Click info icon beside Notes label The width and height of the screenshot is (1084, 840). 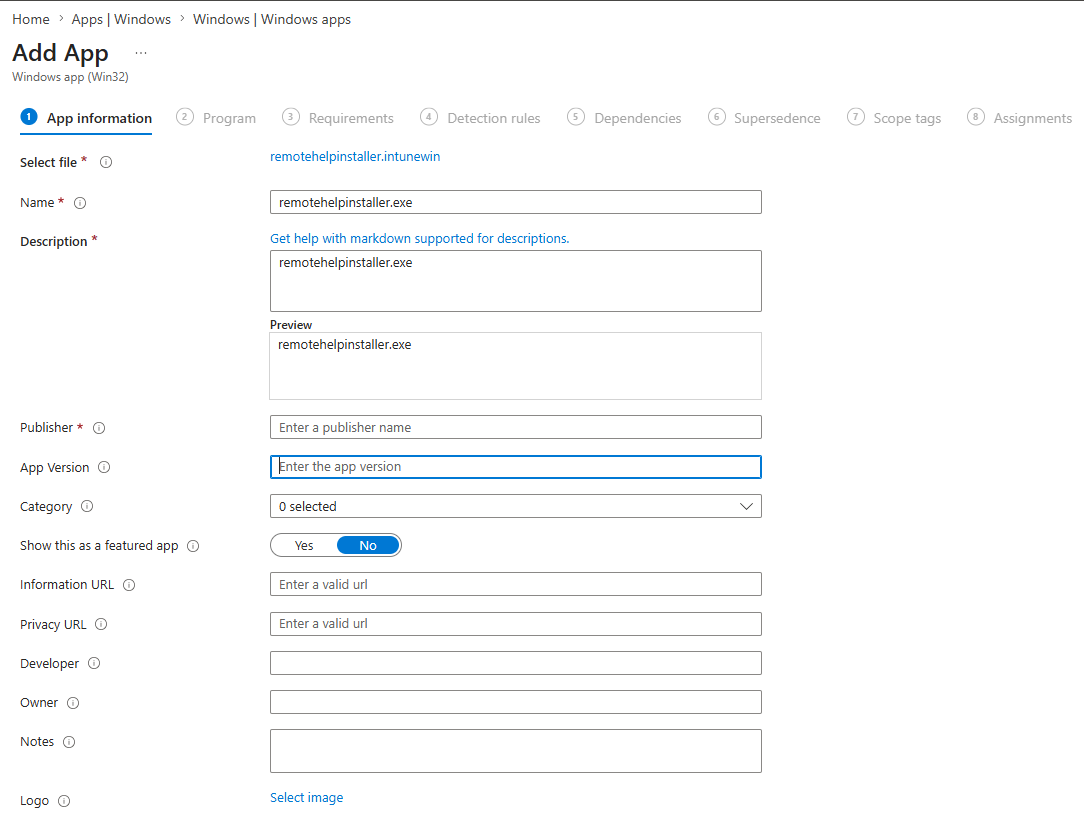click(x=69, y=742)
